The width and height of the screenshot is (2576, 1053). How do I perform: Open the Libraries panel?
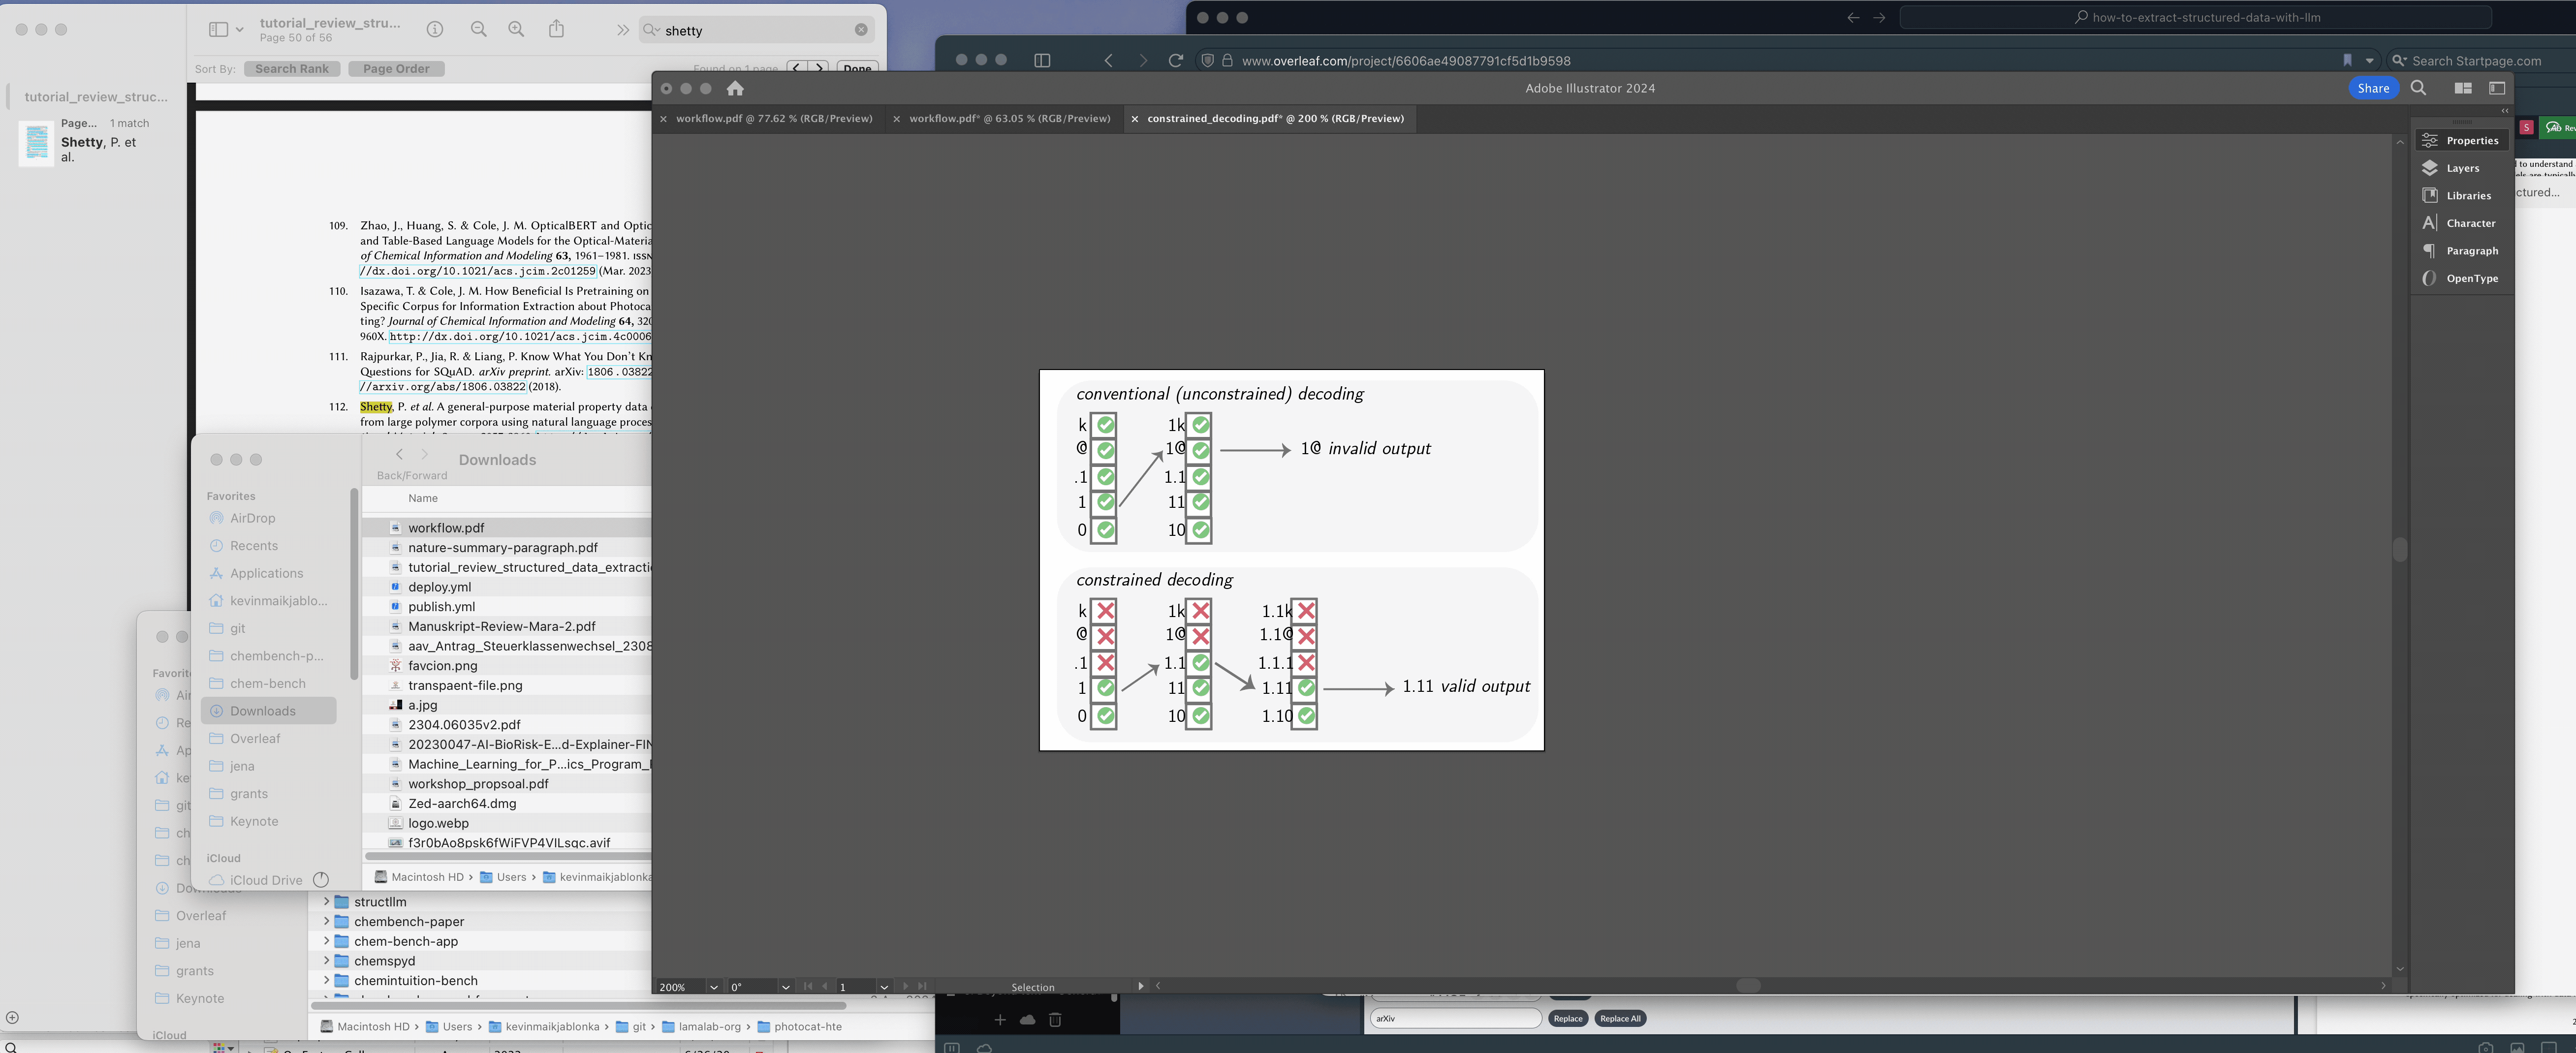coord(2467,196)
